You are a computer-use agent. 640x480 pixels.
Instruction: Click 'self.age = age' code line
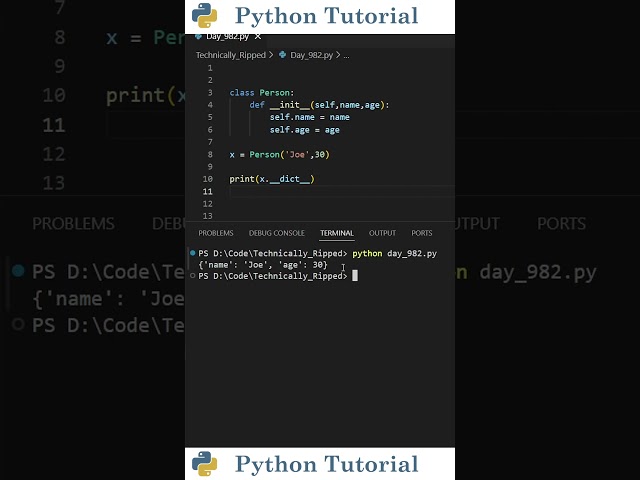(x=304, y=130)
